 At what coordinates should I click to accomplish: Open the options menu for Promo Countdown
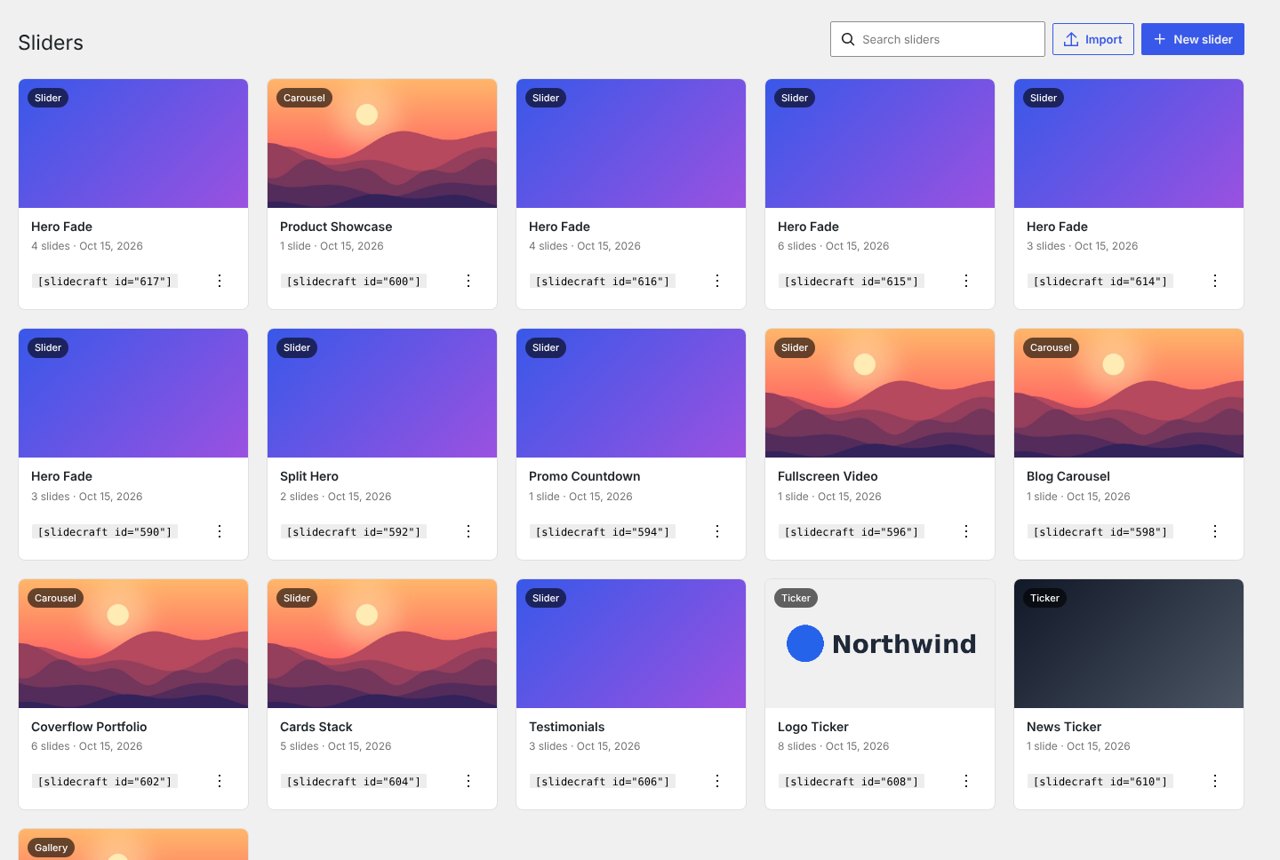[717, 531]
